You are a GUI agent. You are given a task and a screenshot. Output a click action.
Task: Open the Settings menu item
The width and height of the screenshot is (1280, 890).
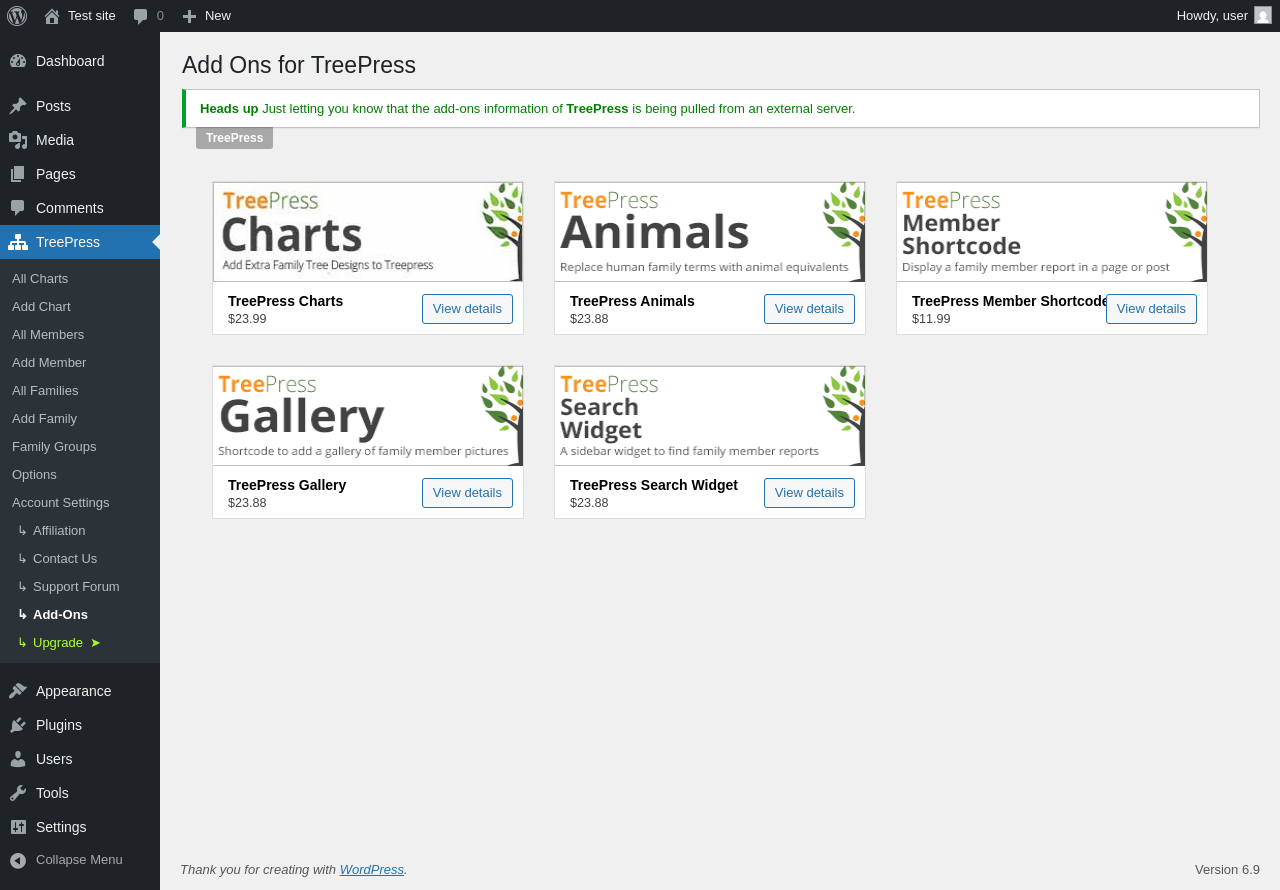click(80, 827)
